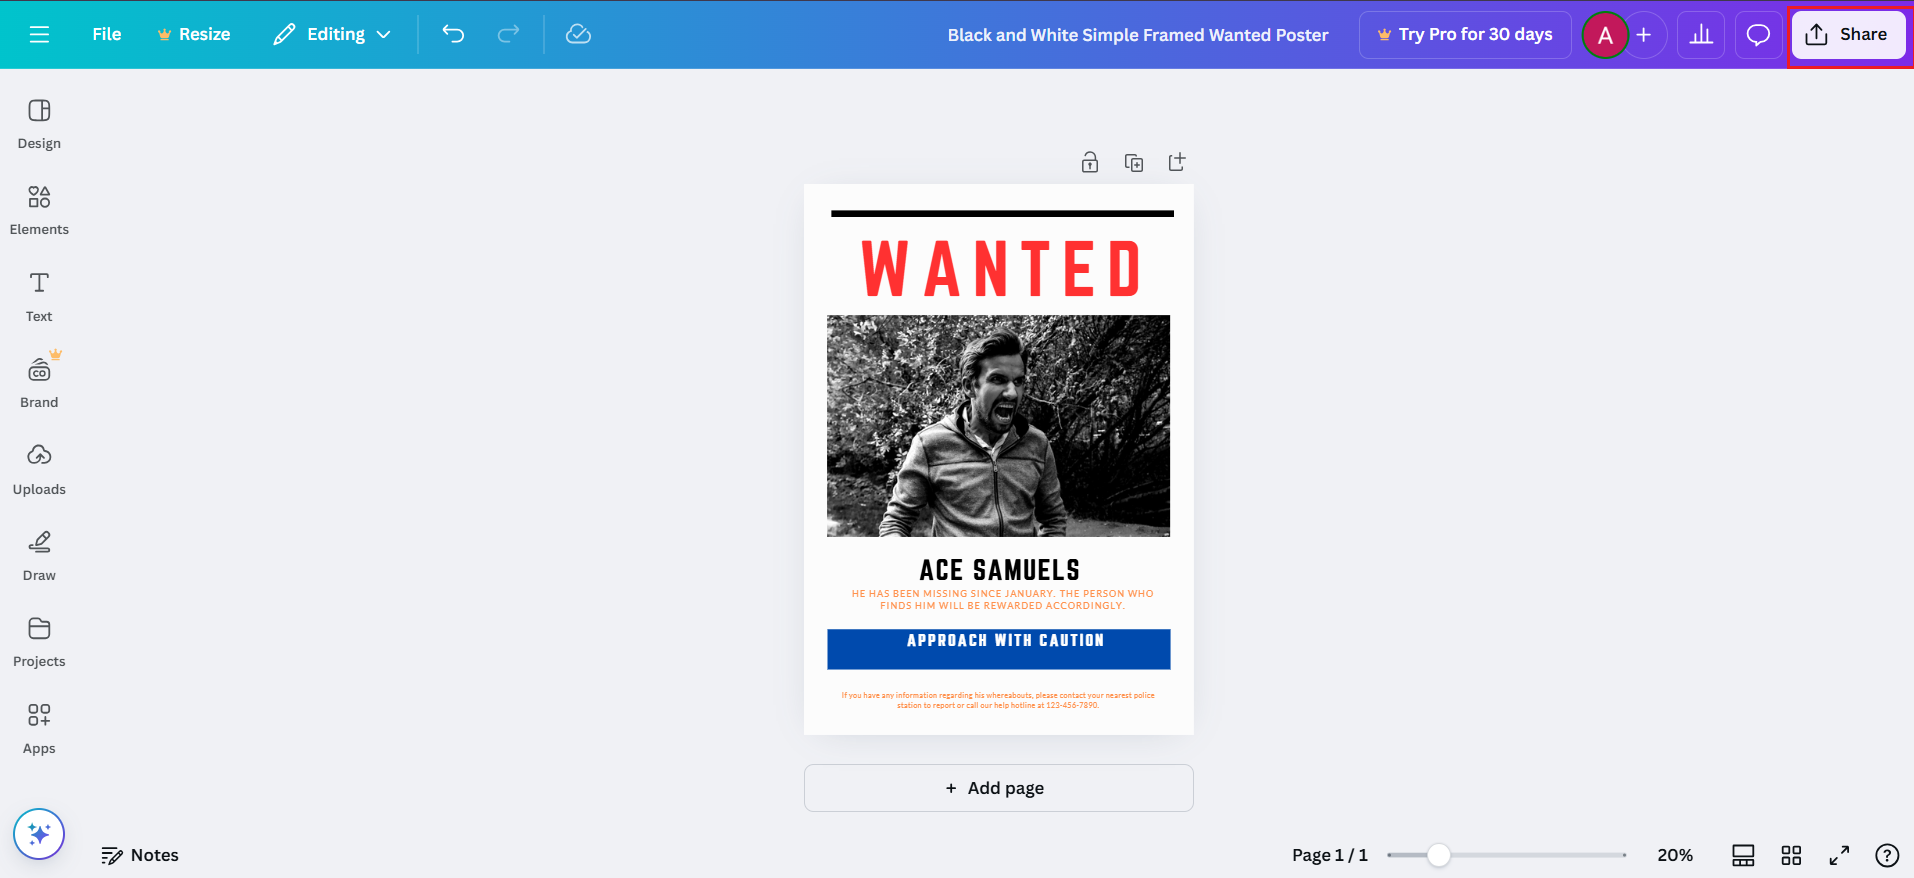Open the main hamburger menu
Image resolution: width=1914 pixels, height=878 pixels.
click(39, 35)
